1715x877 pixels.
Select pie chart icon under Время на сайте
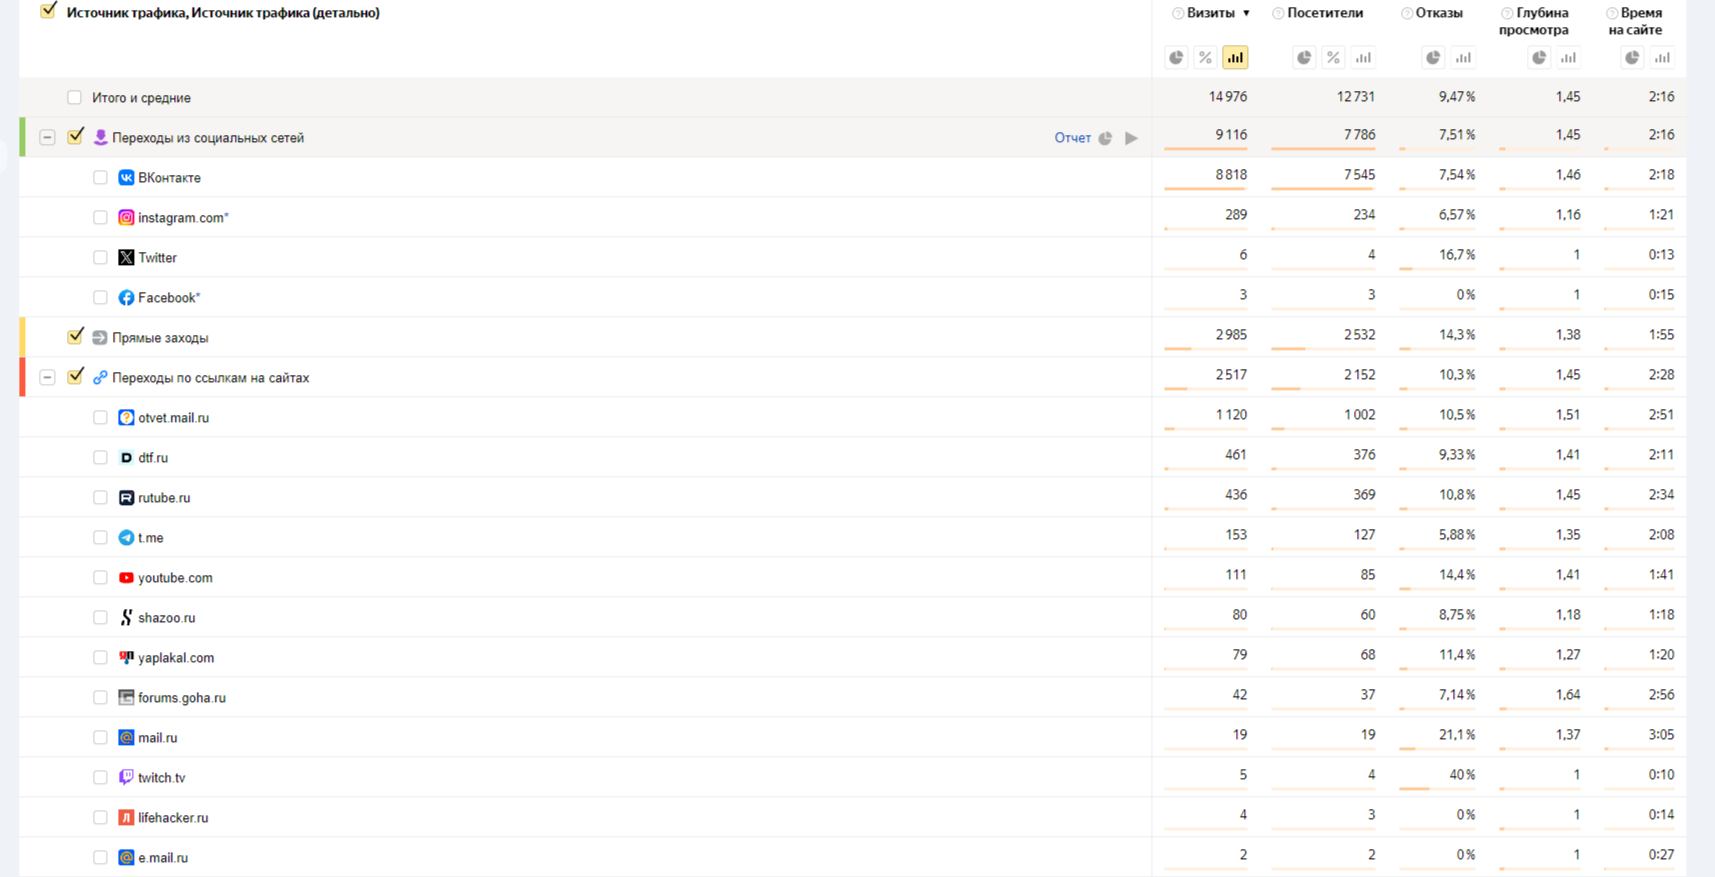[x=1632, y=58]
